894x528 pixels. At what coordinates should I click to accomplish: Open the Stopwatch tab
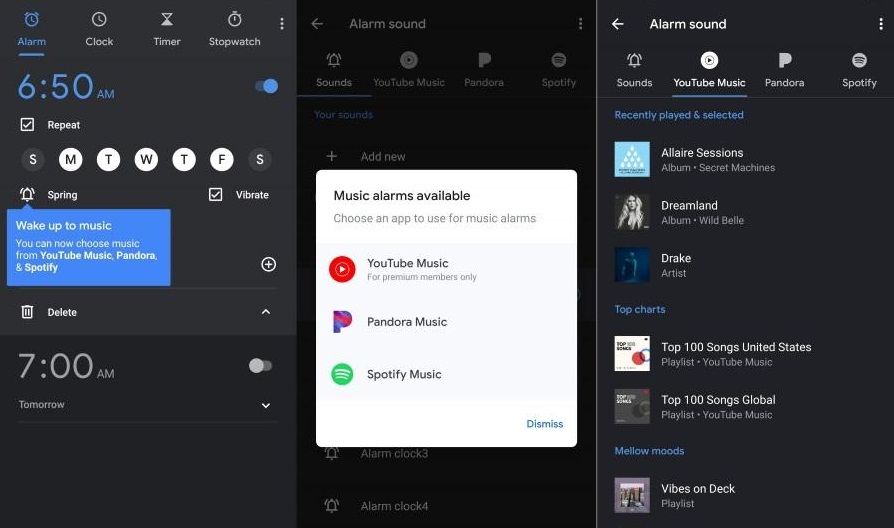234,30
